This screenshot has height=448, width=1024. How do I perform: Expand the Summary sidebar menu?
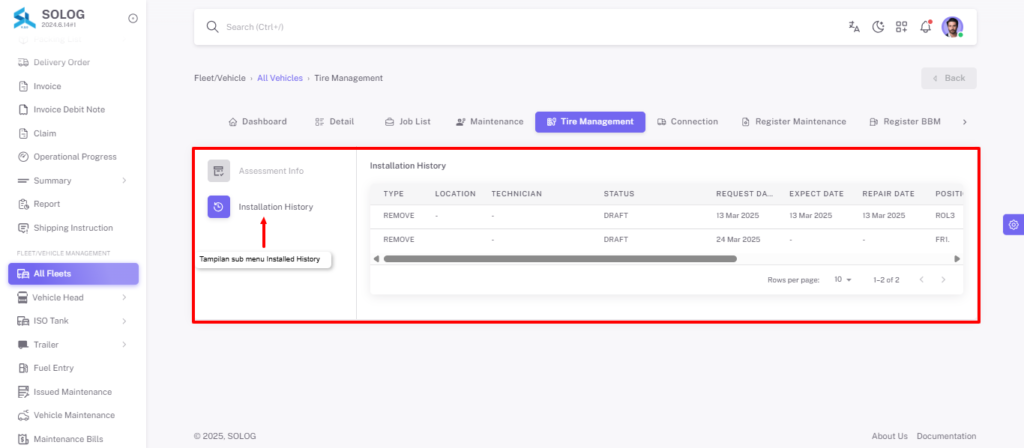(73, 180)
